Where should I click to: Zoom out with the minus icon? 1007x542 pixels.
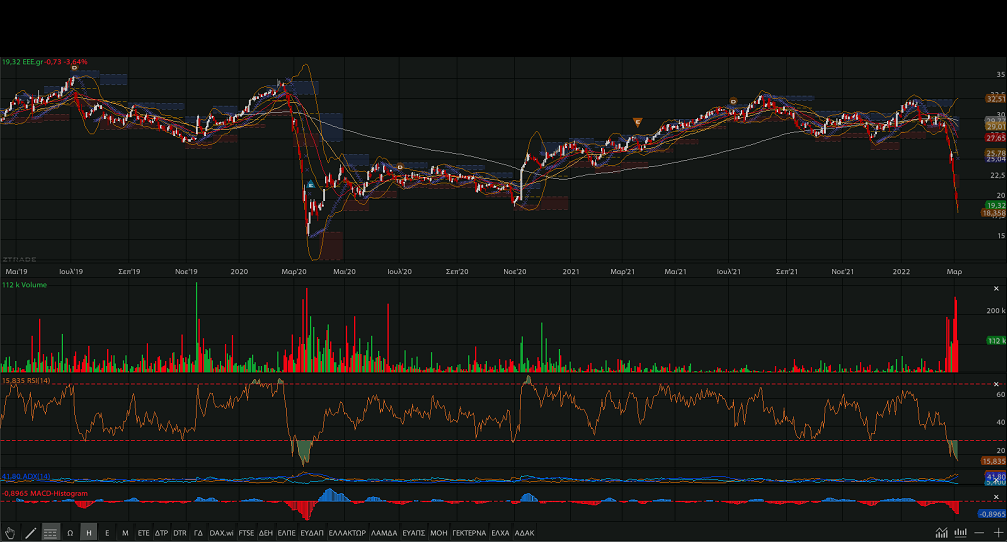click(980, 533)
